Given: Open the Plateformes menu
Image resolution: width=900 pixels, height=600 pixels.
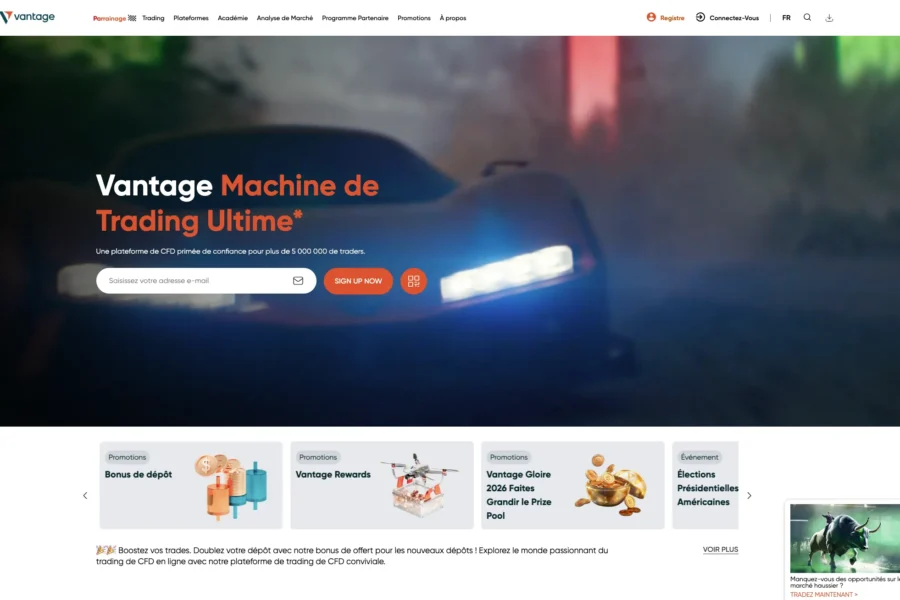Looking at the screenshot, I should tap(191, 18).
